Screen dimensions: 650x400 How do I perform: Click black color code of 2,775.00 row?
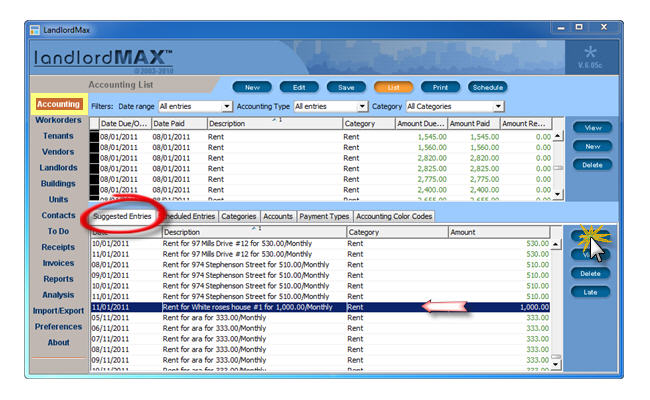(x=95, y=179)
